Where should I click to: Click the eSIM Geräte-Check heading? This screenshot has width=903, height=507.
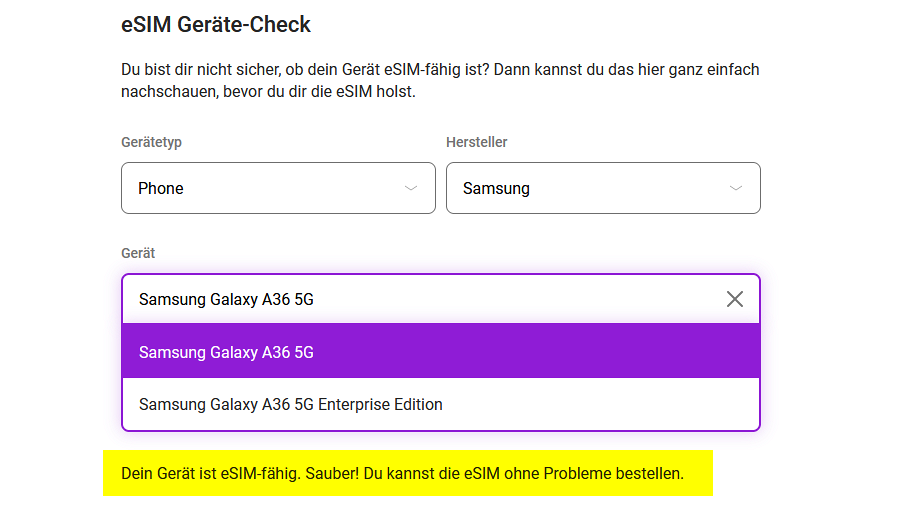pyautogui.click(x=216, y=25)
